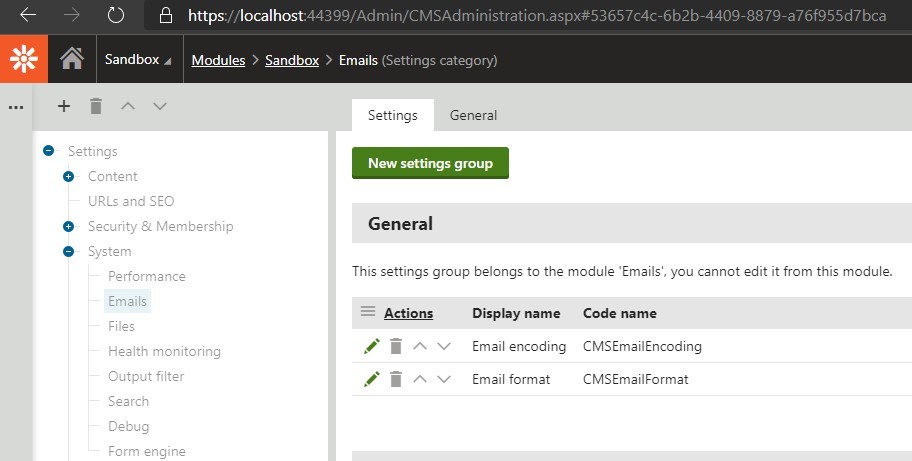Select the System tree item

tap(109, 251)
